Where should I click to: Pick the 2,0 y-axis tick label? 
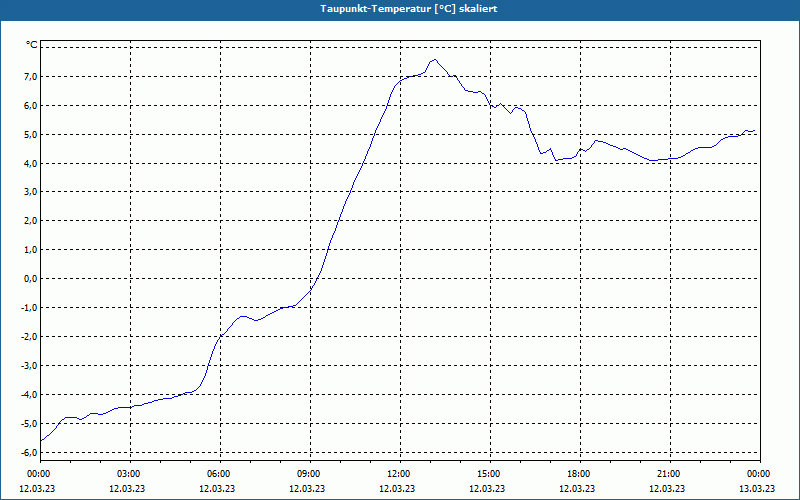(30, 221)
